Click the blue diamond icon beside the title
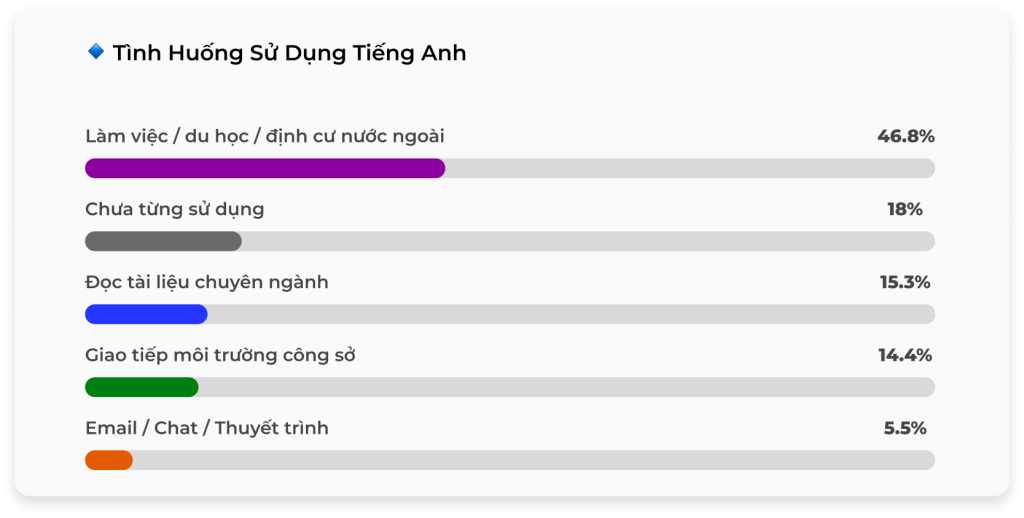 pyautogui.click(x=96, y=52)
